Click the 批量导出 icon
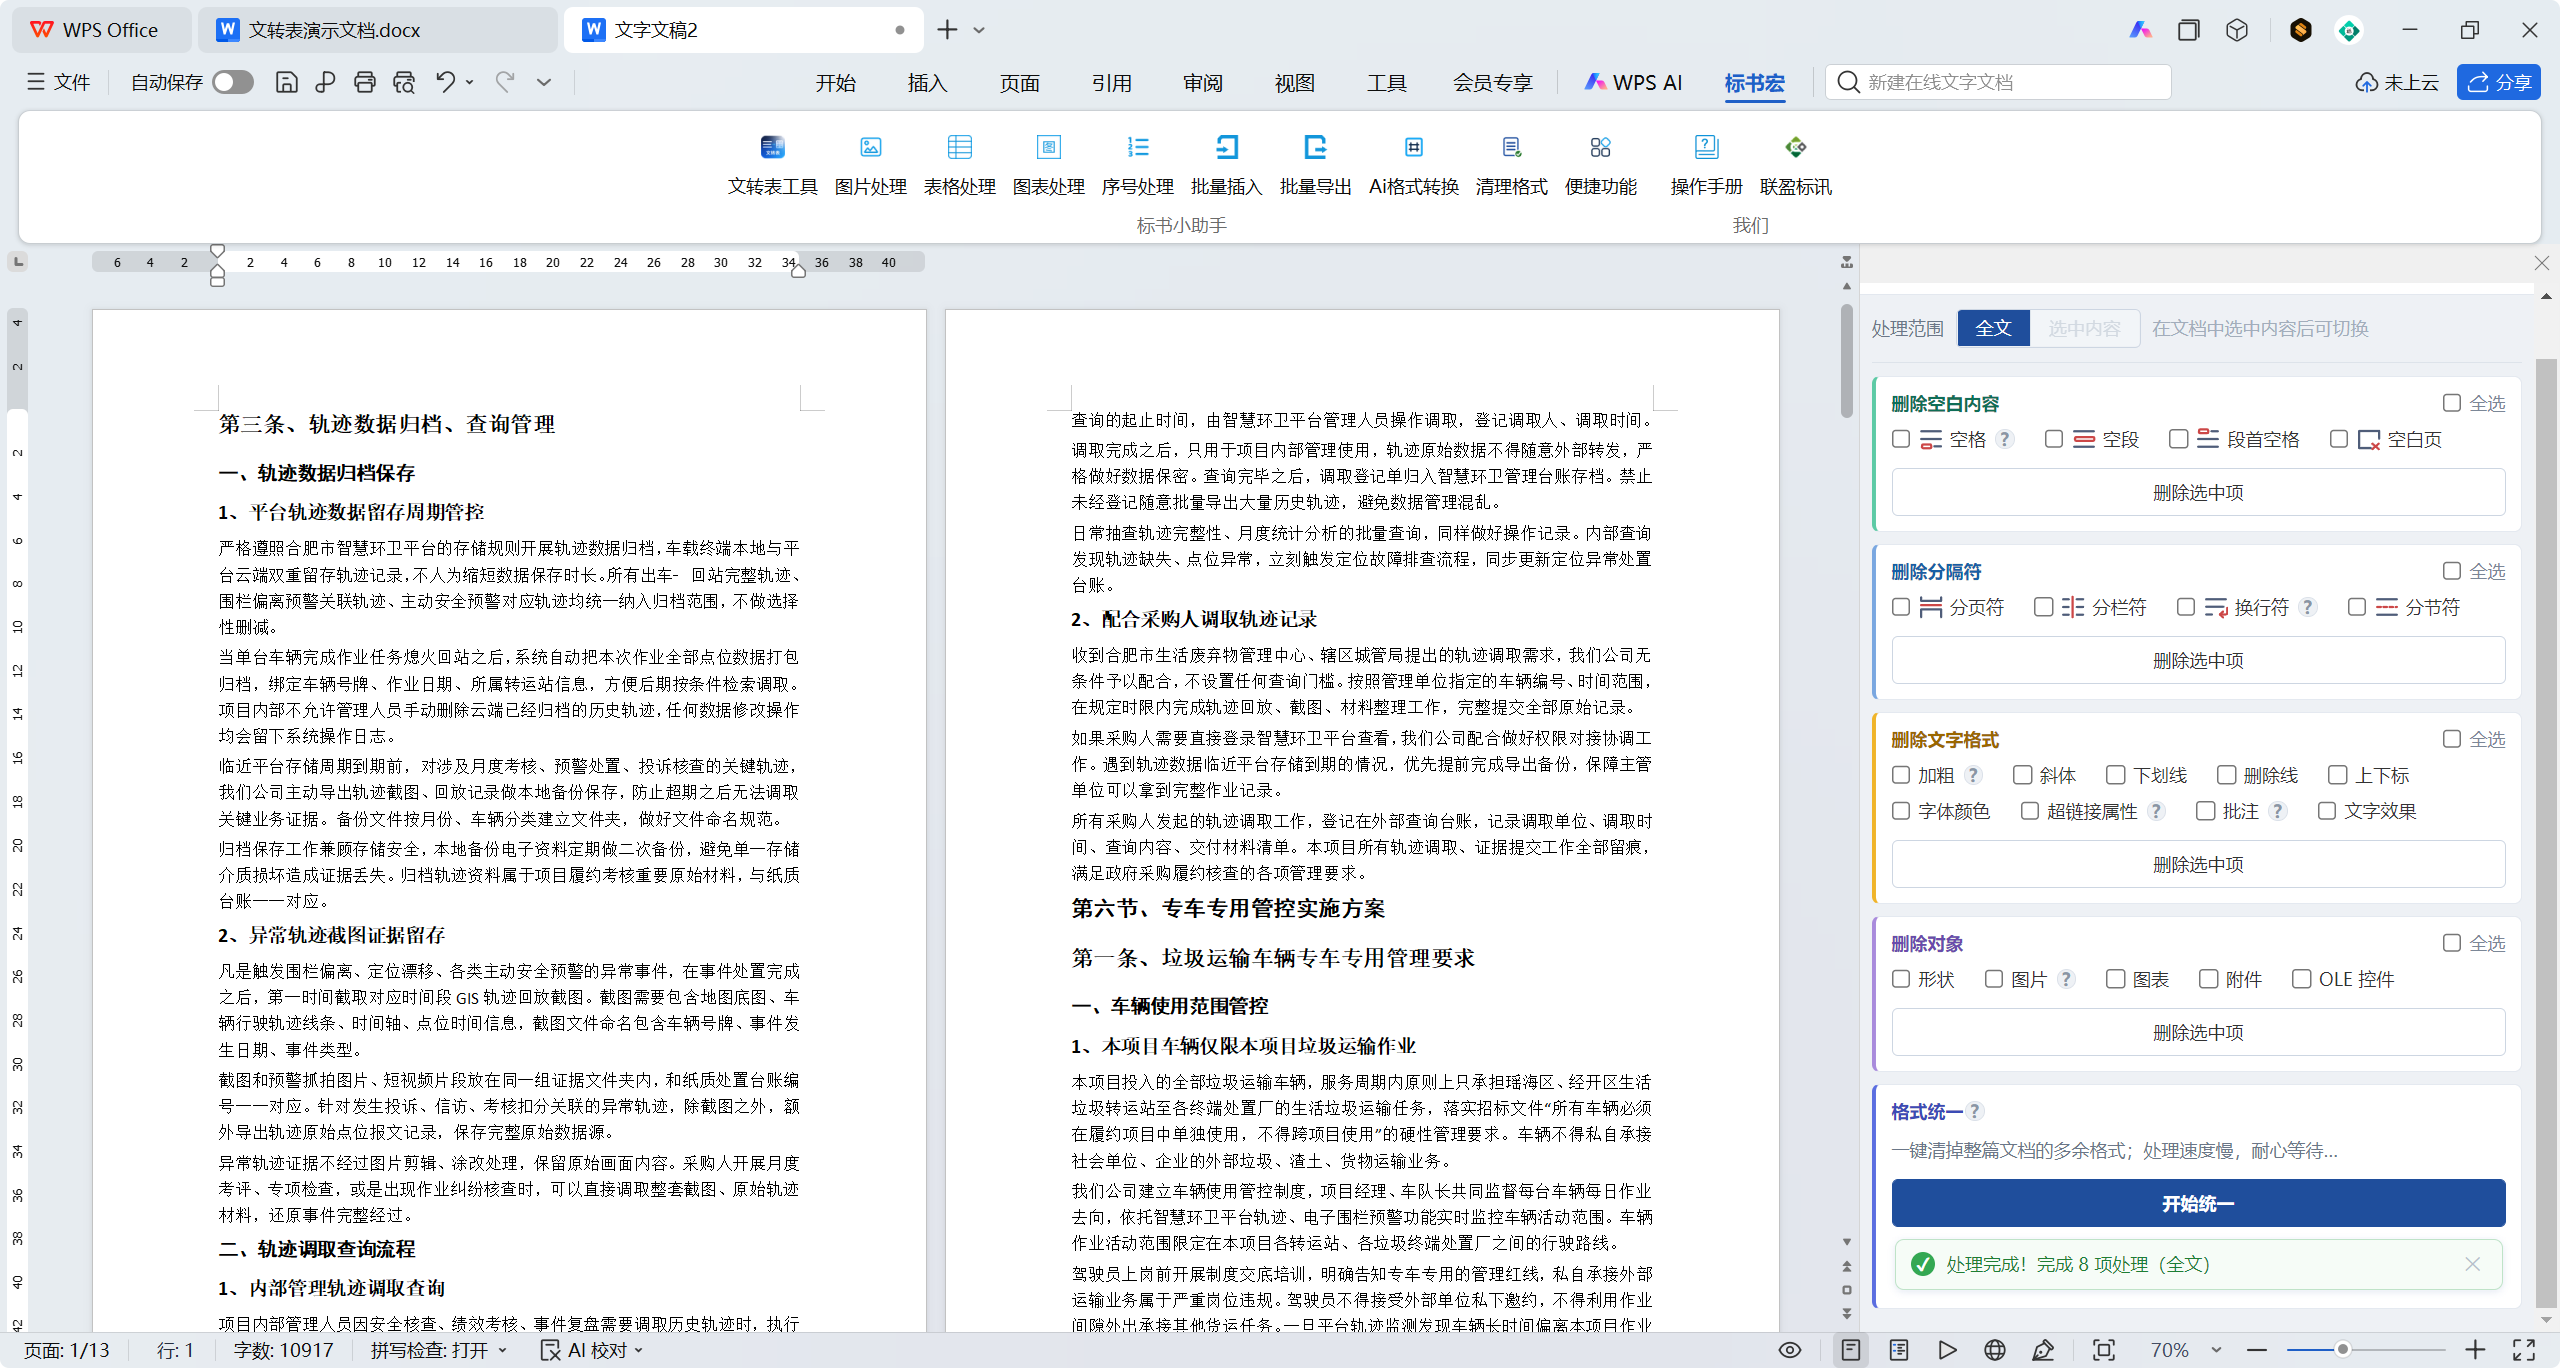Image resolution: width=2560 pixels, height=1368 pixels. pyautogui.click(x=1315, y=148)
